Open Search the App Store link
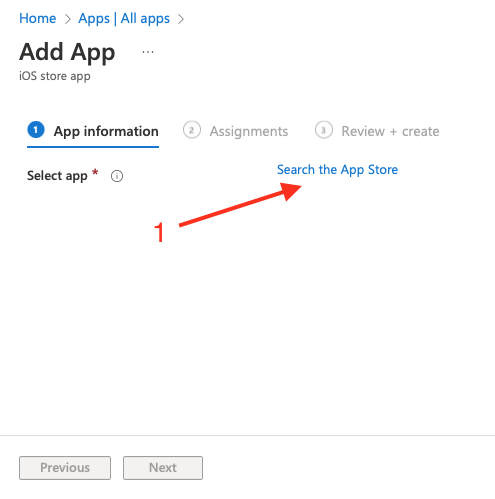 (337, 170)
